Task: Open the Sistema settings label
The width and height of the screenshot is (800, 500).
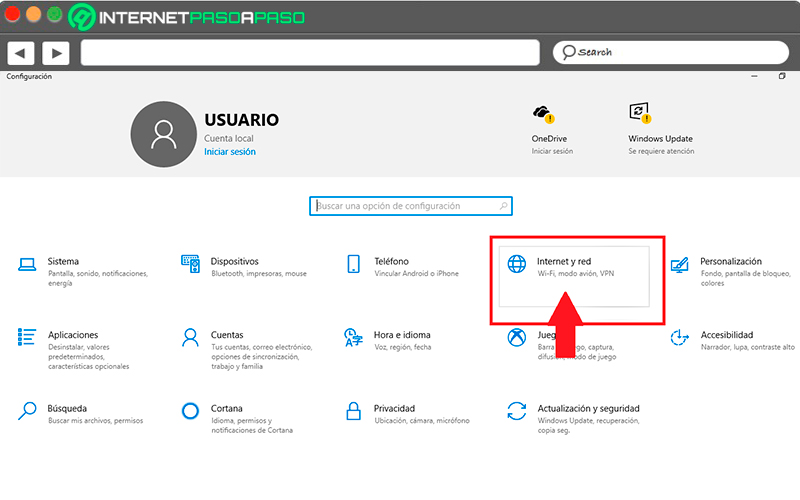Action: [x=63, y=261]
